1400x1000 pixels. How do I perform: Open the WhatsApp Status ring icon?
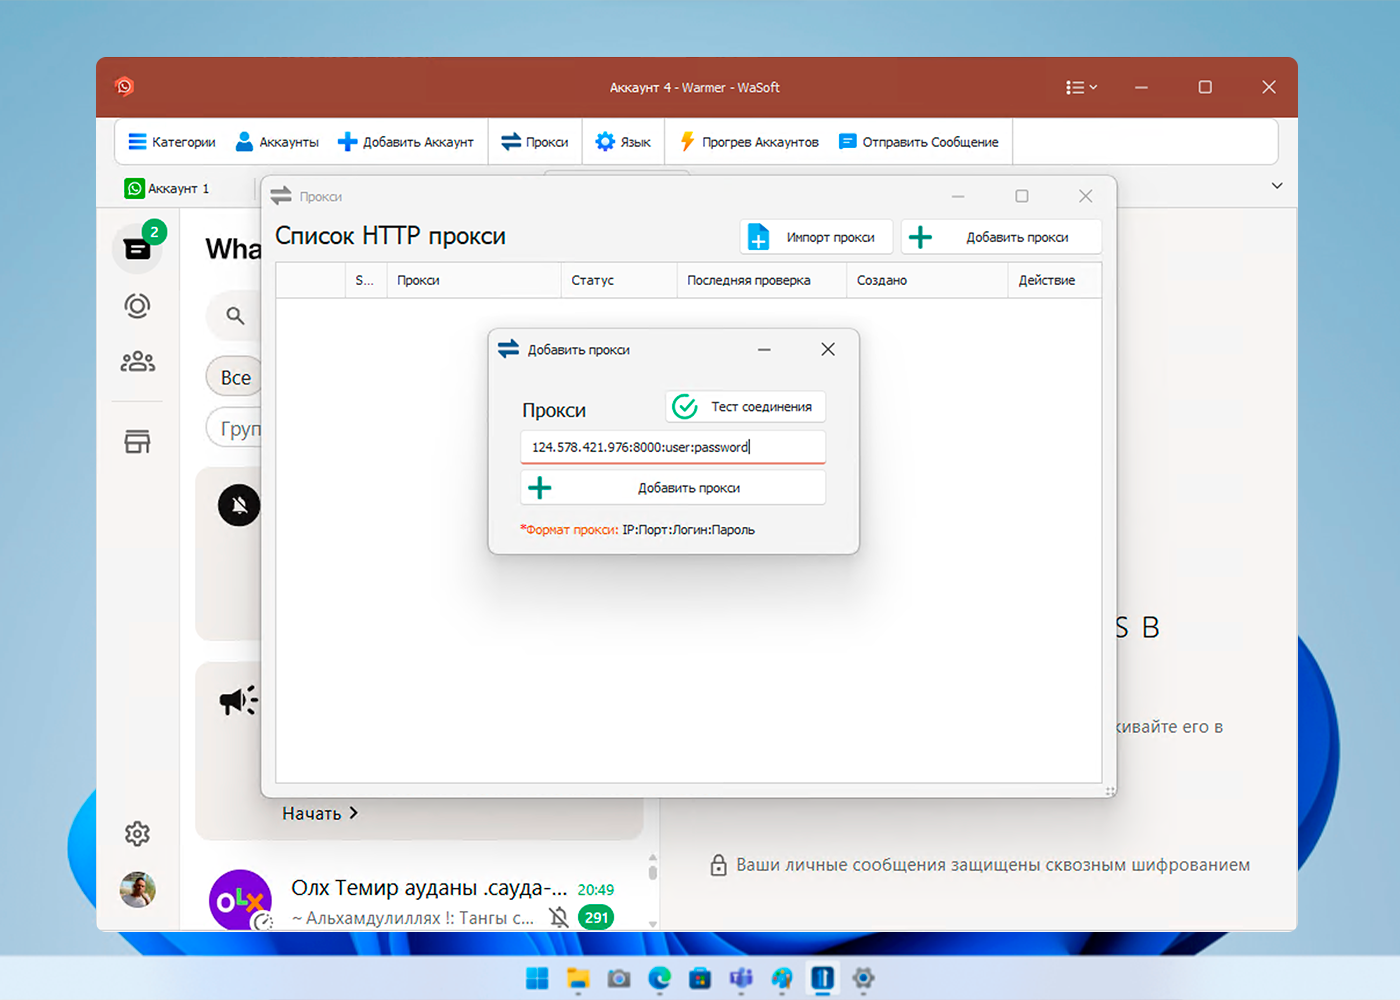(137, 305)
